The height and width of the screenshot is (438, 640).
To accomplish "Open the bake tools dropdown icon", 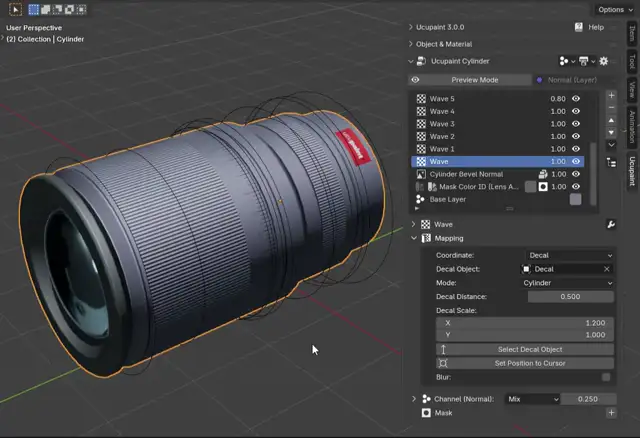I will coord(587,61).
